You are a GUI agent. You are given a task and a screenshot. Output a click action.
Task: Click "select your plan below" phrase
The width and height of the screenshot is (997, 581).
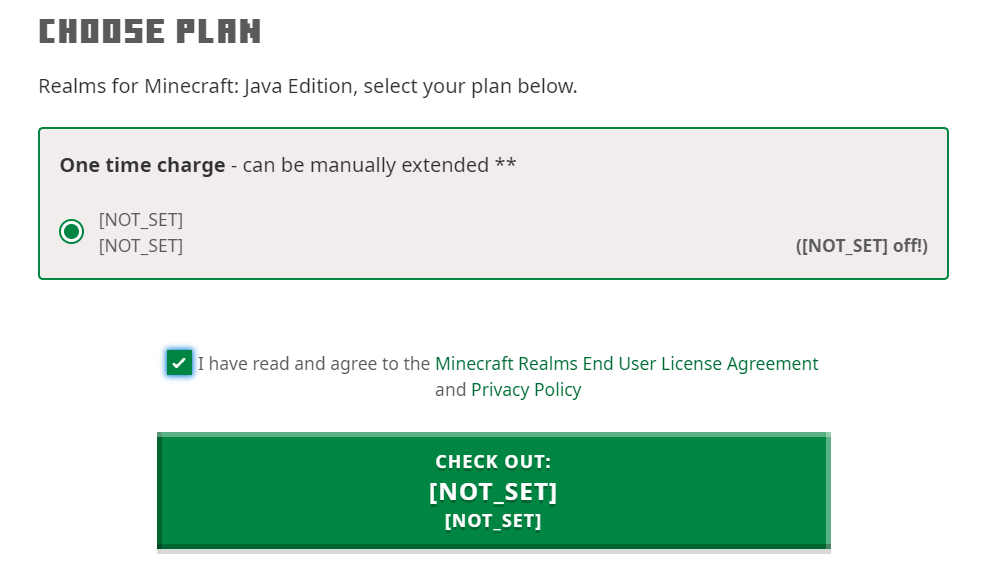(470, 86)
